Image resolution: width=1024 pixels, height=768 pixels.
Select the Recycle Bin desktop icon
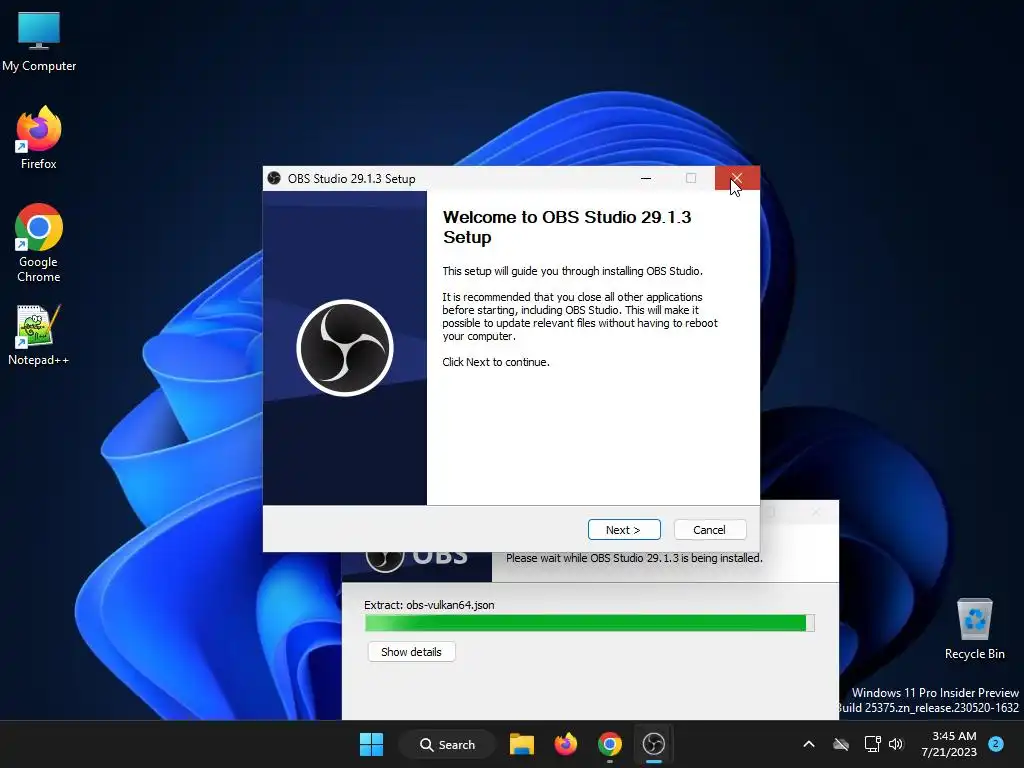[x=974, y=629]
